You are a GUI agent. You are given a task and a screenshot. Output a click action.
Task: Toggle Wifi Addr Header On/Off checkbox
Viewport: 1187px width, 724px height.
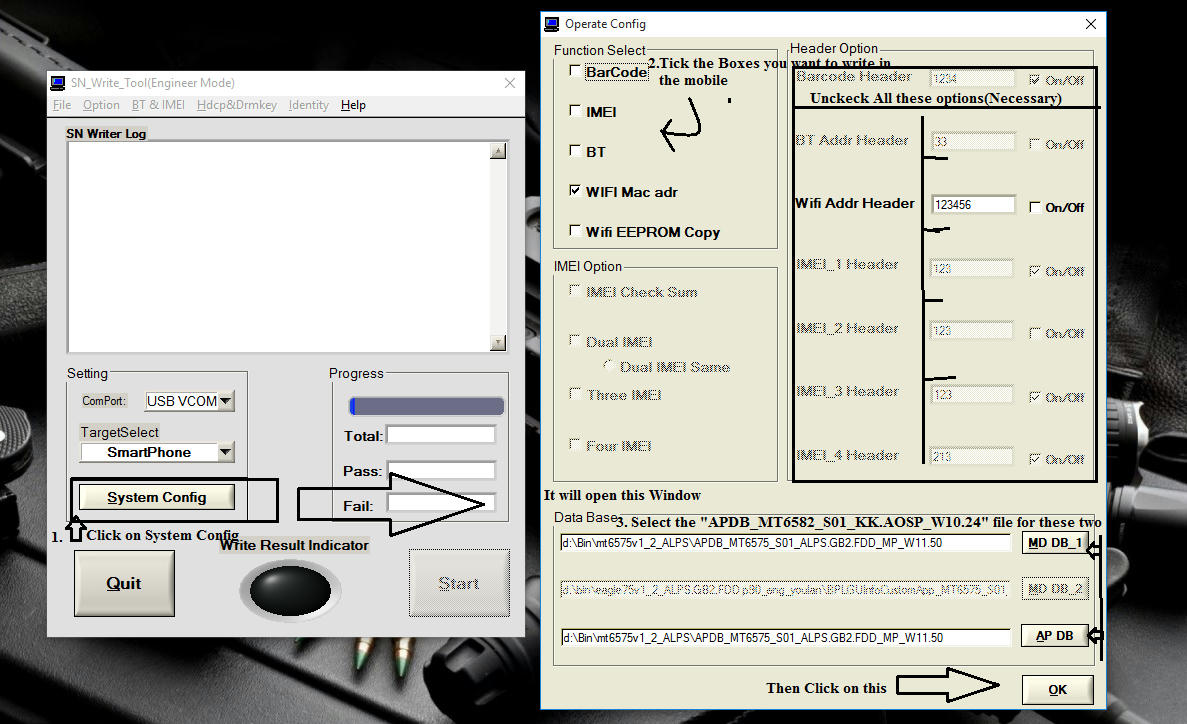click(x=1035, y=207)
